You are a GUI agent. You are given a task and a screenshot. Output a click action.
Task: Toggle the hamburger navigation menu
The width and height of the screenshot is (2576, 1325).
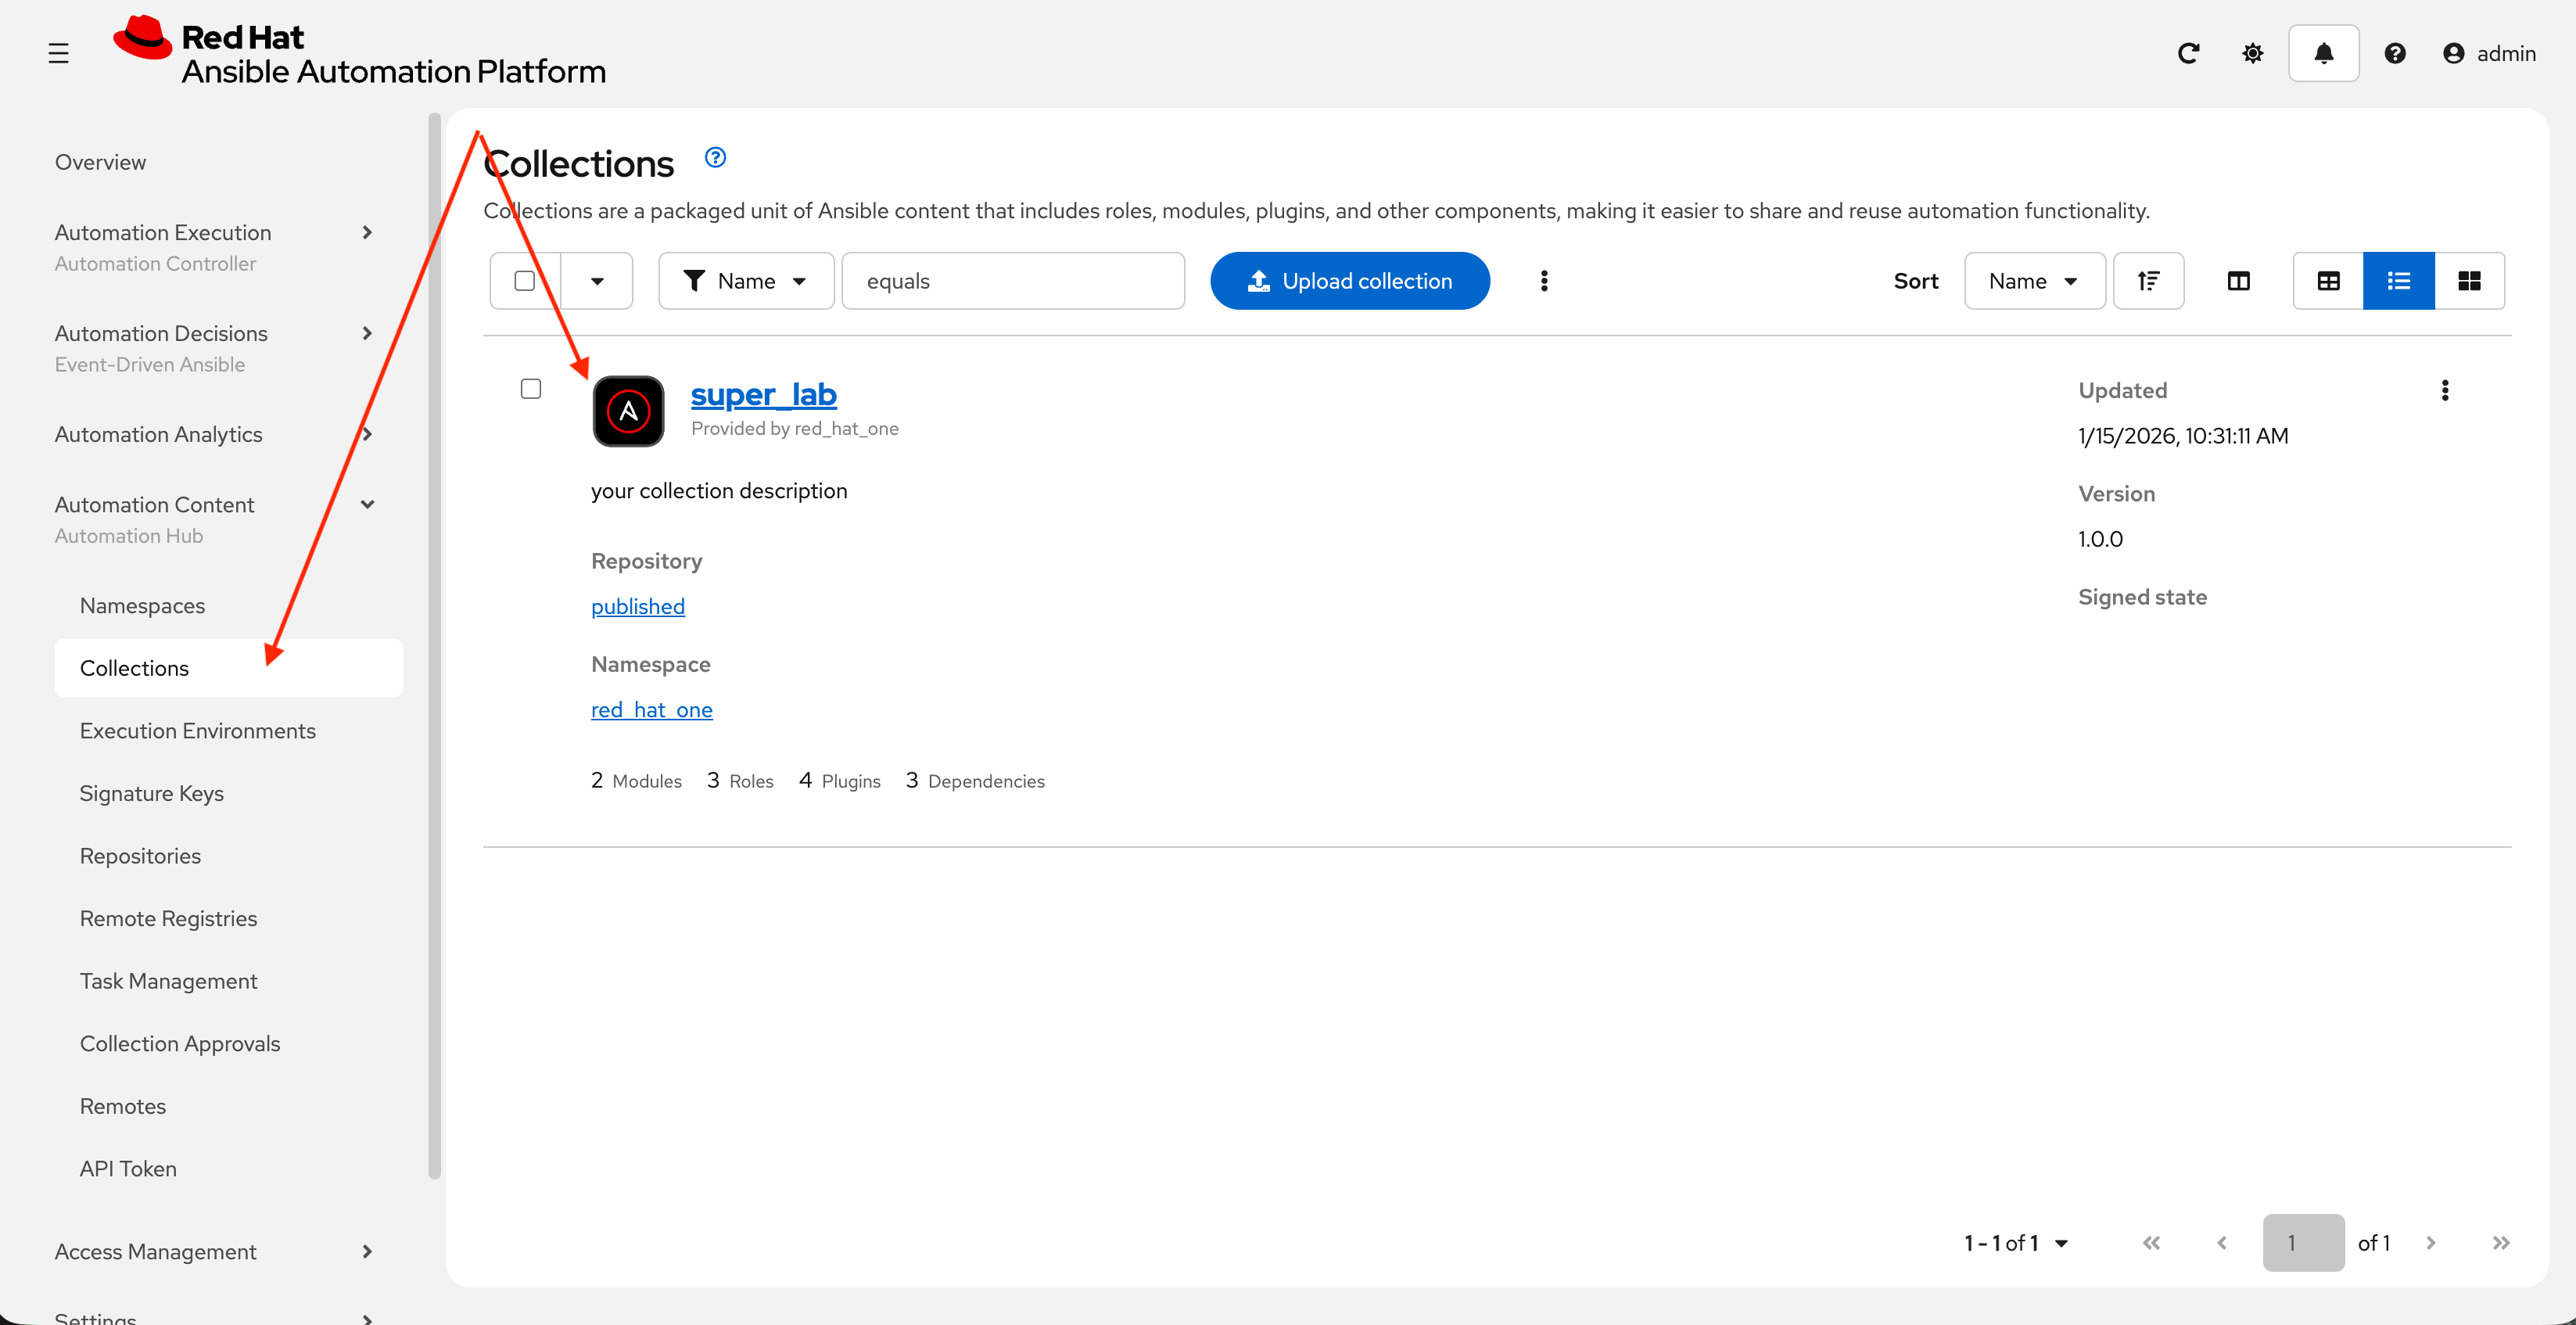point(58,53)
